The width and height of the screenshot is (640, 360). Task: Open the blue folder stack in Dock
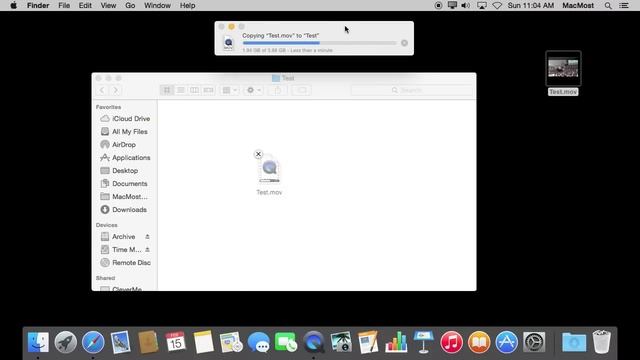pyautogui.click(x=574, y=342)
